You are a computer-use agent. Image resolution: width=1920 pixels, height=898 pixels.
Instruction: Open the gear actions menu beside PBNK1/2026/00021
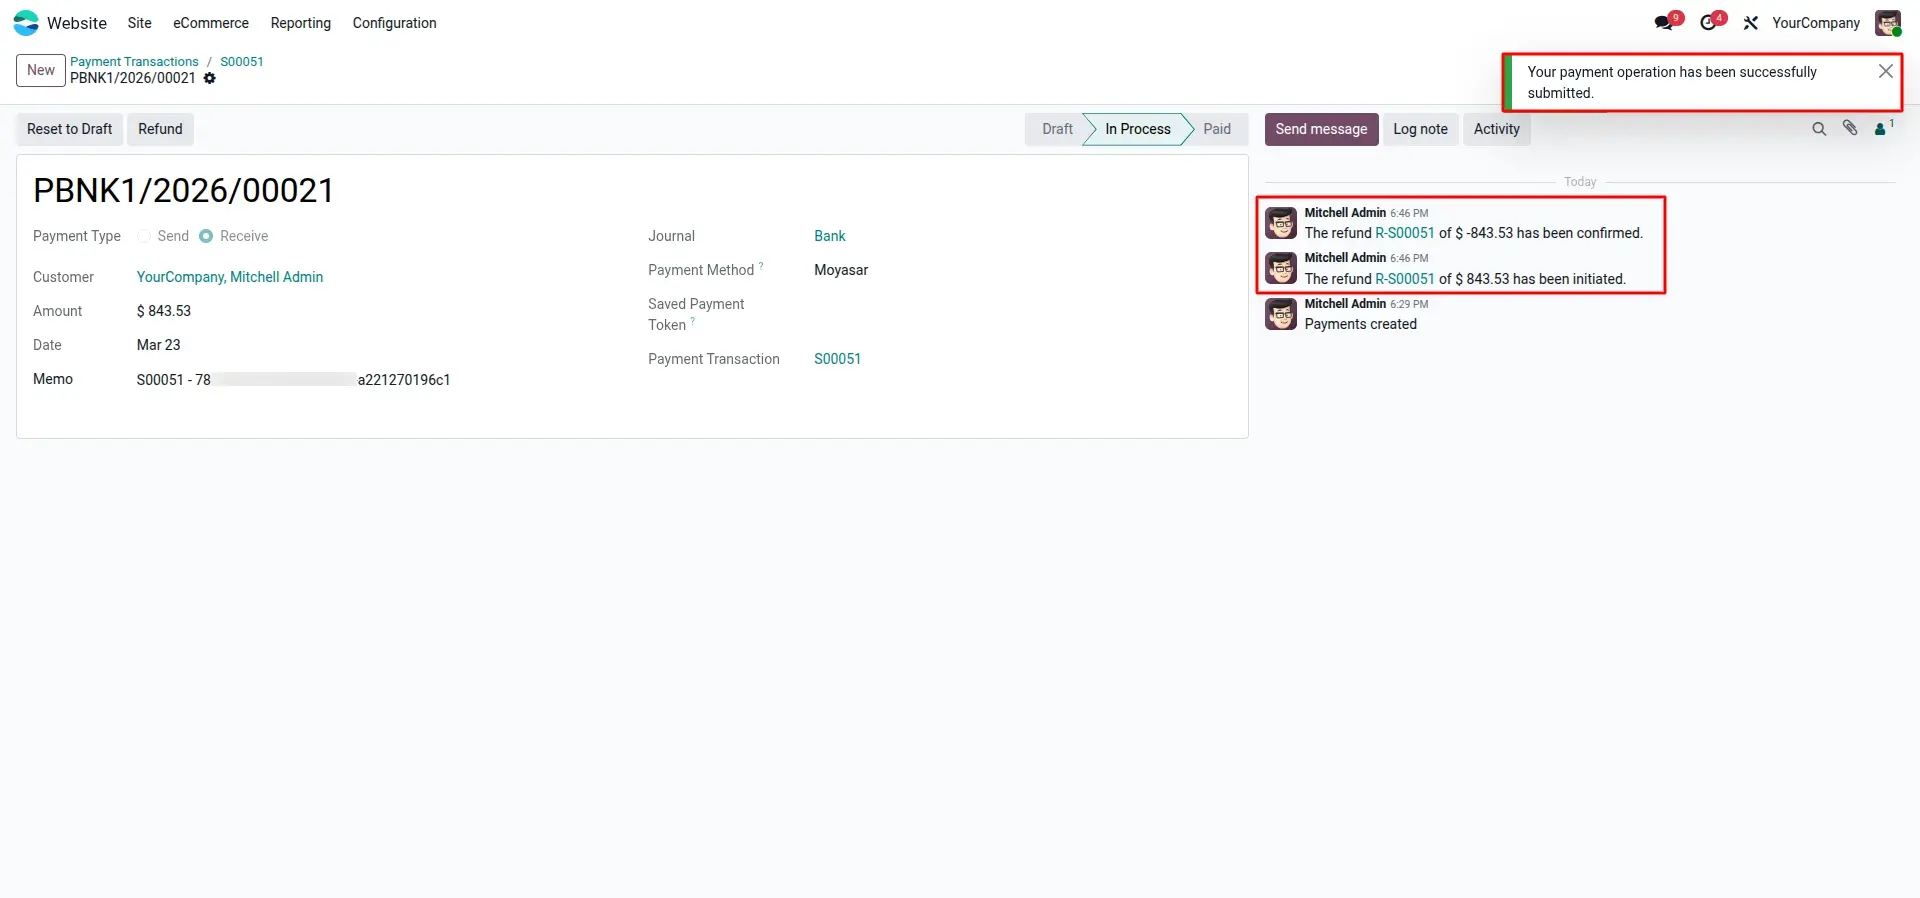(210, 78)
